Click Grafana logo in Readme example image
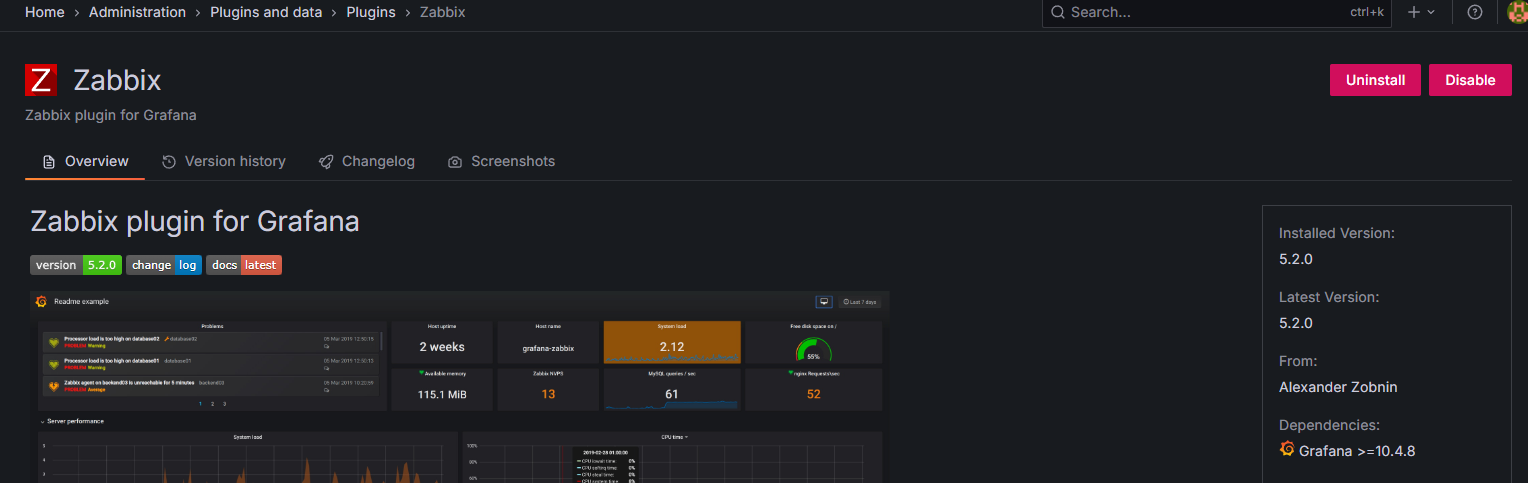 (x=42, y=301)
